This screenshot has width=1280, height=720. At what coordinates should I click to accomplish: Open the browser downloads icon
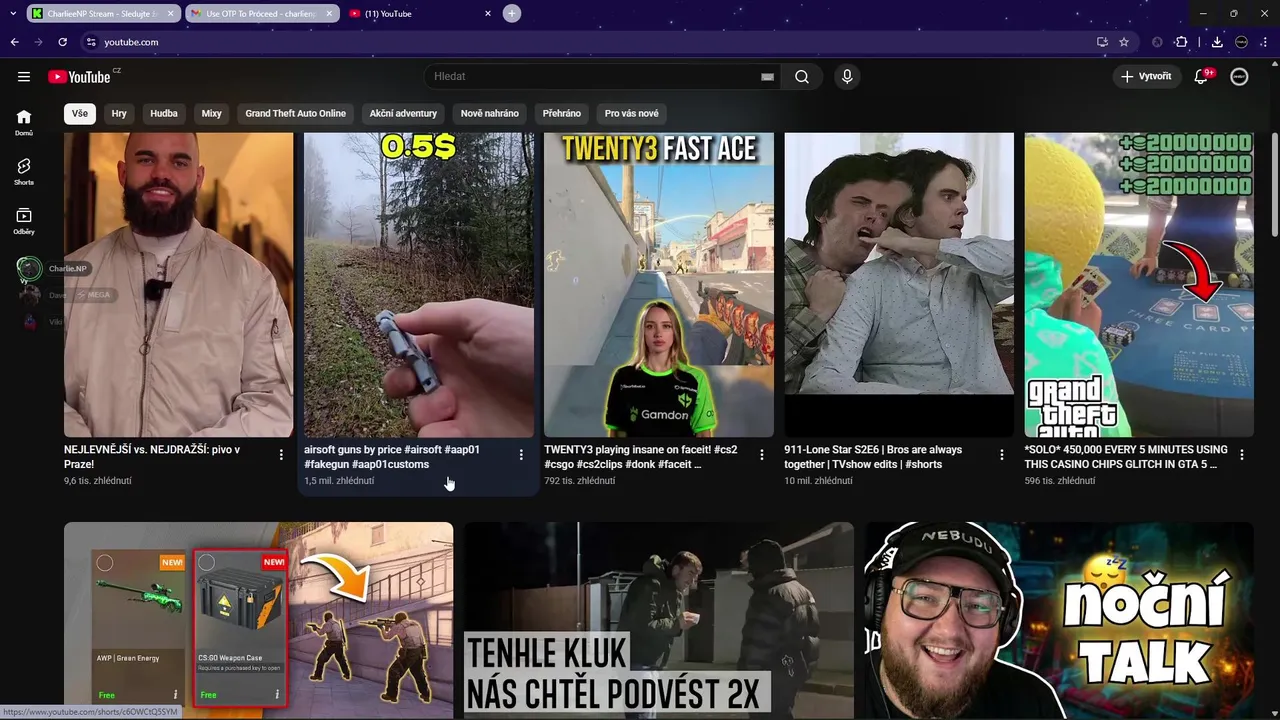click(1217, 42)
